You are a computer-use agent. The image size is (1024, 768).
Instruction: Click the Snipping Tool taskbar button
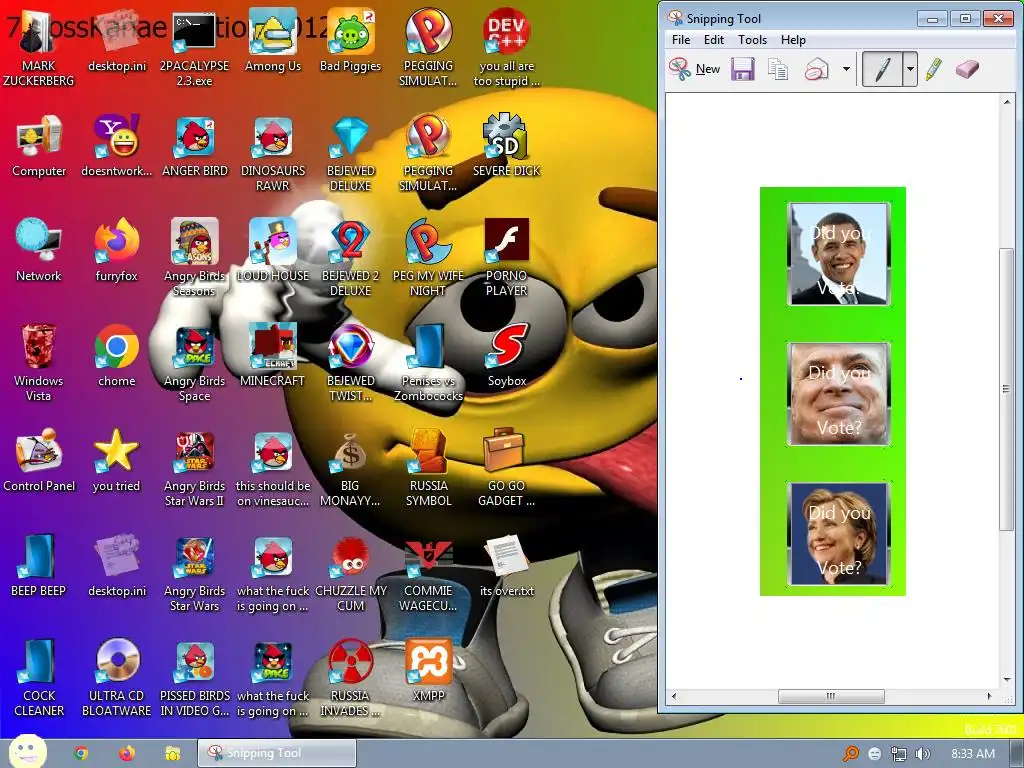[277, 754]
